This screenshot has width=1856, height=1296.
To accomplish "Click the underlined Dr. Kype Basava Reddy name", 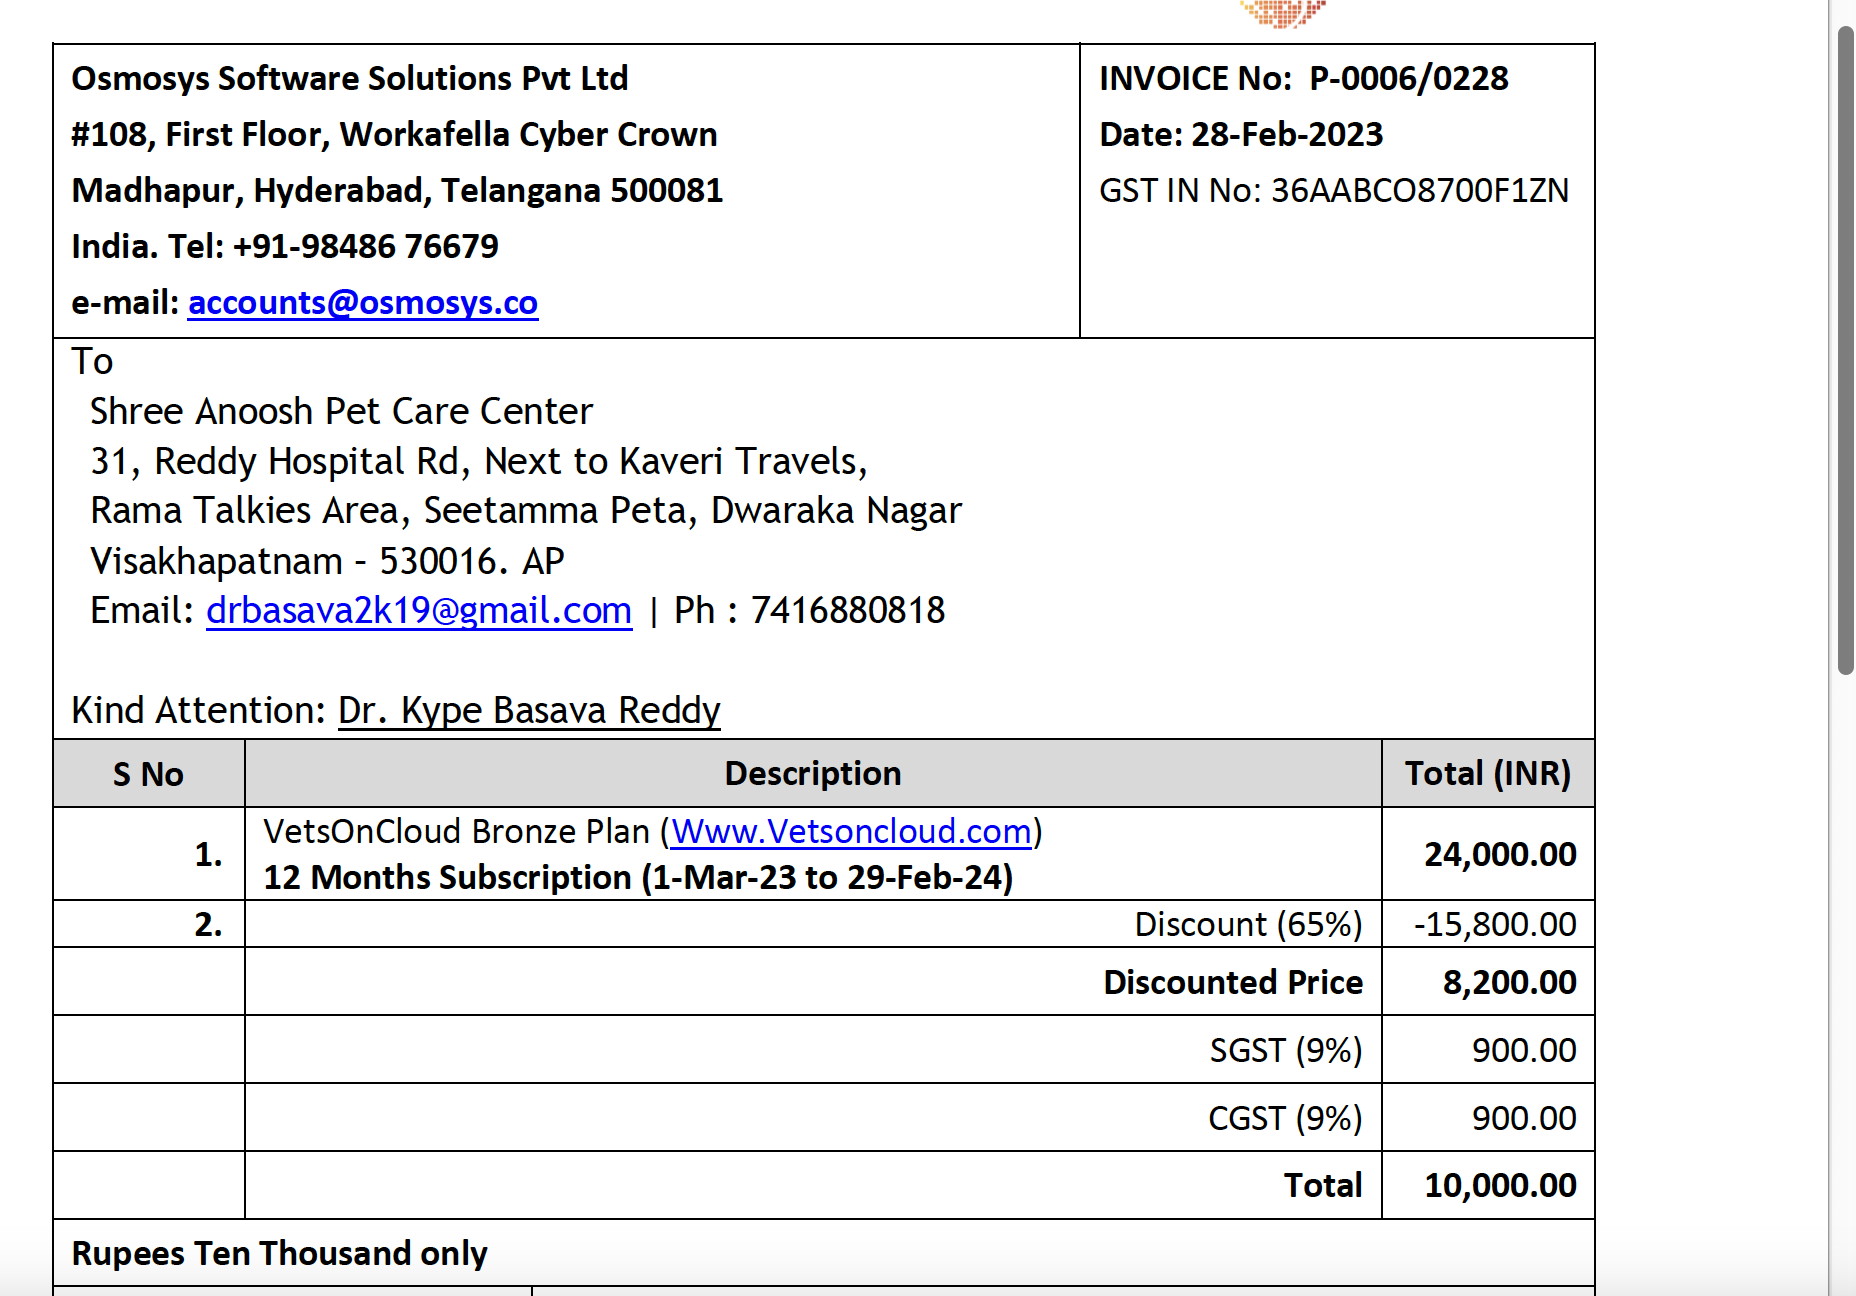I will 529,710.
